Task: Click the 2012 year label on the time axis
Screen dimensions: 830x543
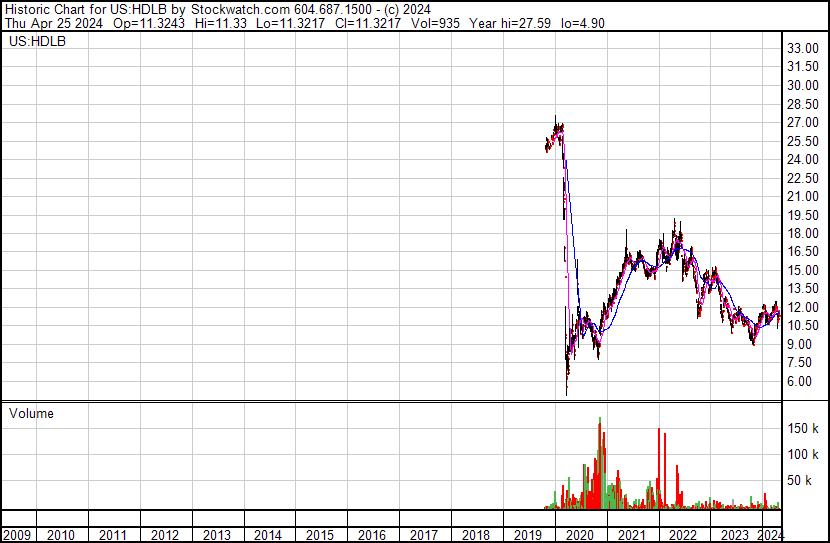Action: [165, 535]
